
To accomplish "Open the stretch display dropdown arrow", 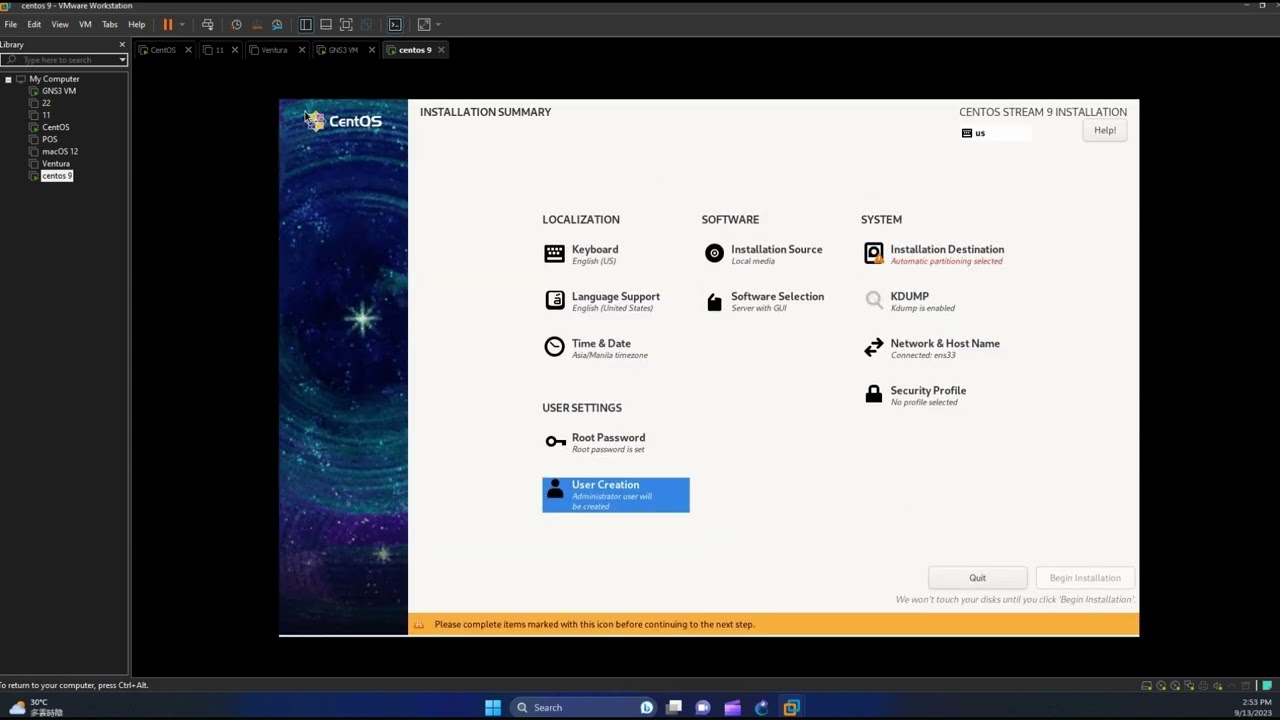I will pos(438,24).
